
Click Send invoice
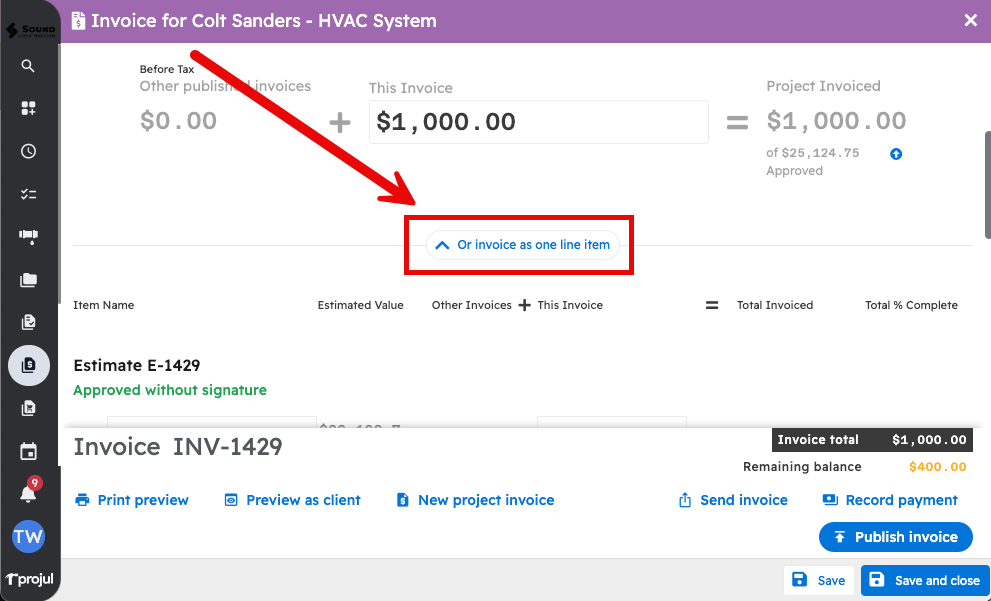(733, 500)
